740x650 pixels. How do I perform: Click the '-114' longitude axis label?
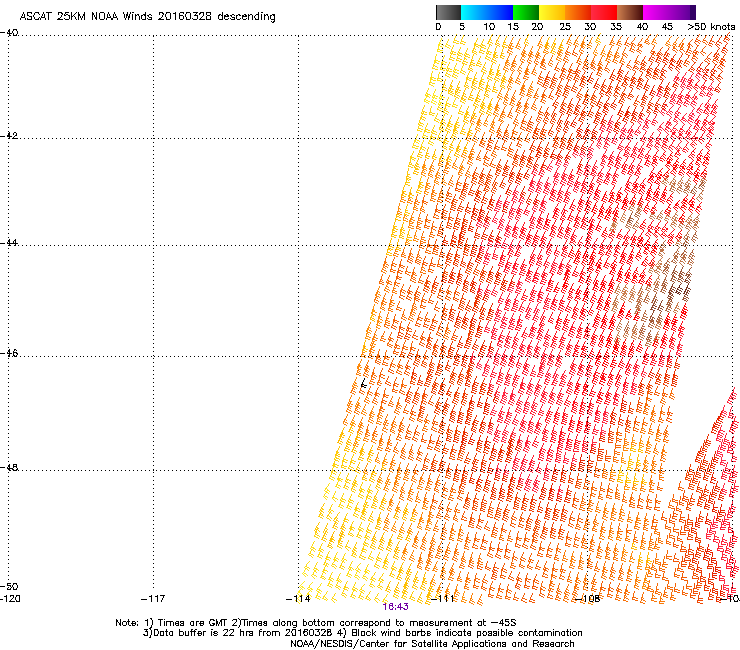click(298, 599)
